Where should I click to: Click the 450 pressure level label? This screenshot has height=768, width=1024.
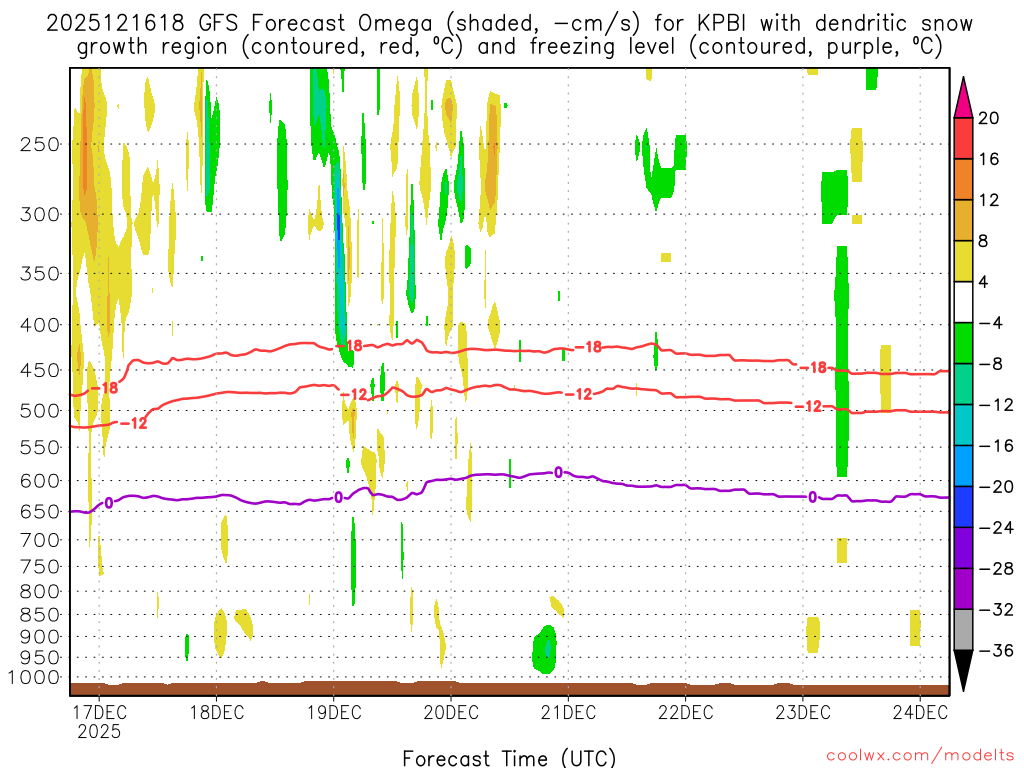tap(40, 370)
